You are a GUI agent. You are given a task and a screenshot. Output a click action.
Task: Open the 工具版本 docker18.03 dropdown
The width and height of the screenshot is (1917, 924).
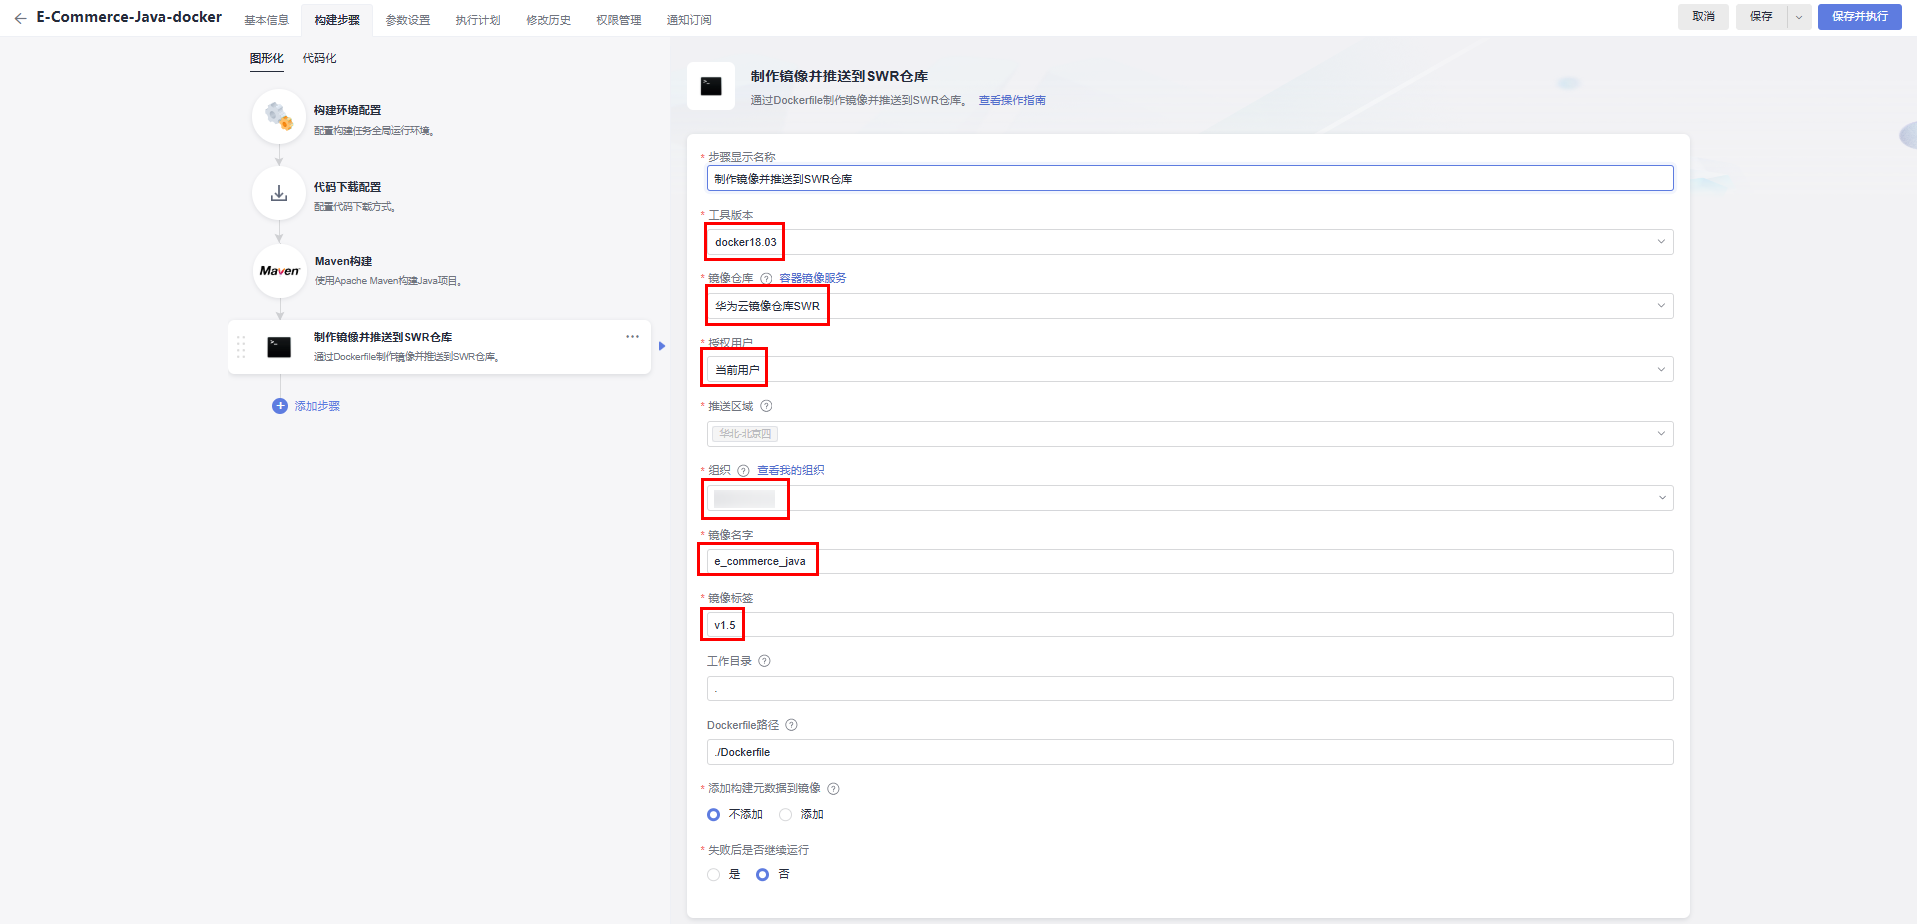(x=1190, y=242)
